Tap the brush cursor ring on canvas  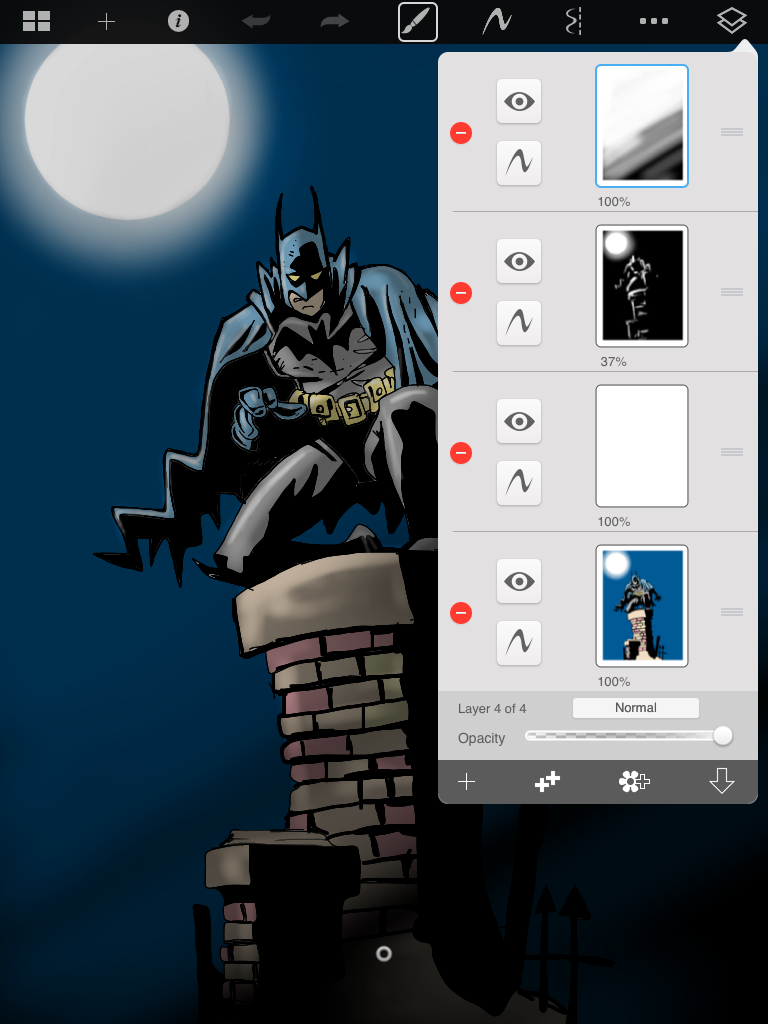point(384,954)
